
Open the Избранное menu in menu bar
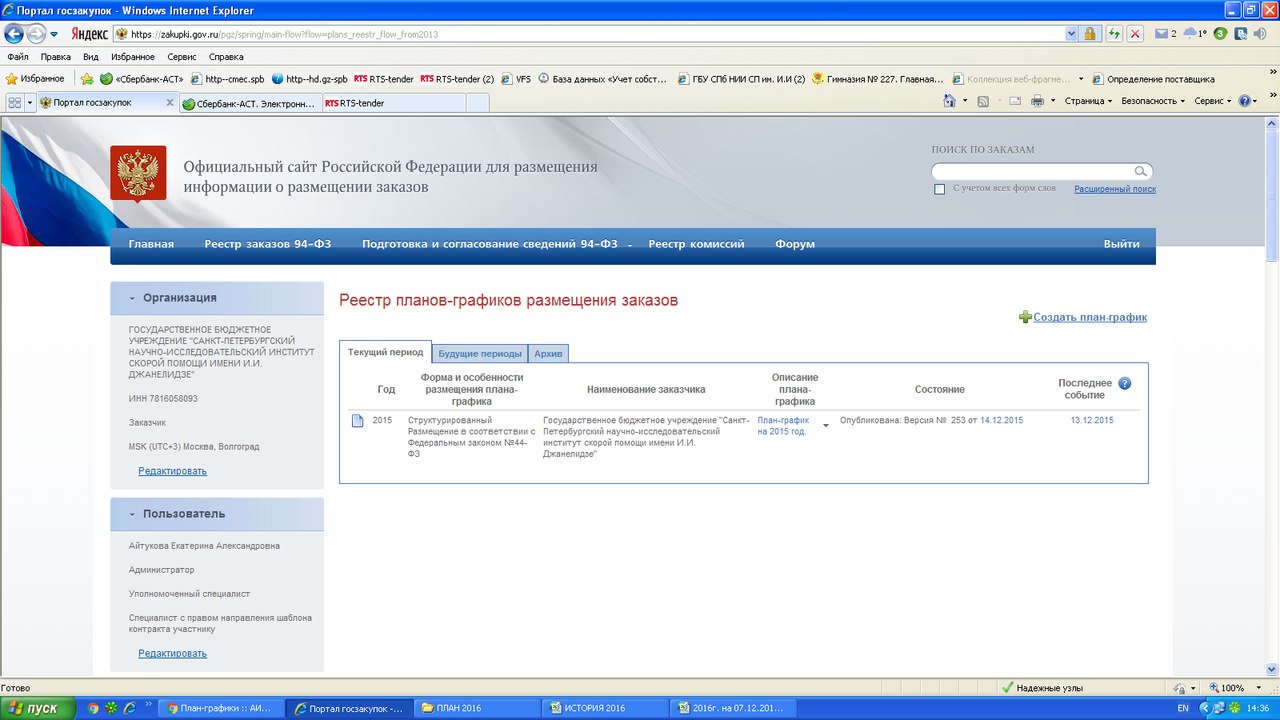tap(133, 57)
